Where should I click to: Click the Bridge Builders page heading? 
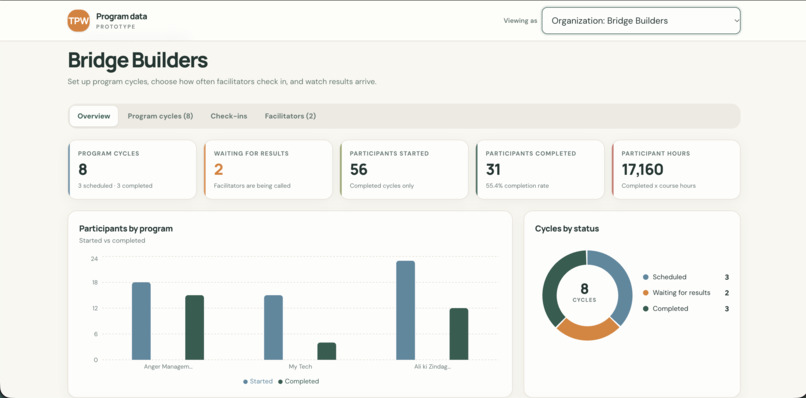pyautogui.click(x=138, y=61)
